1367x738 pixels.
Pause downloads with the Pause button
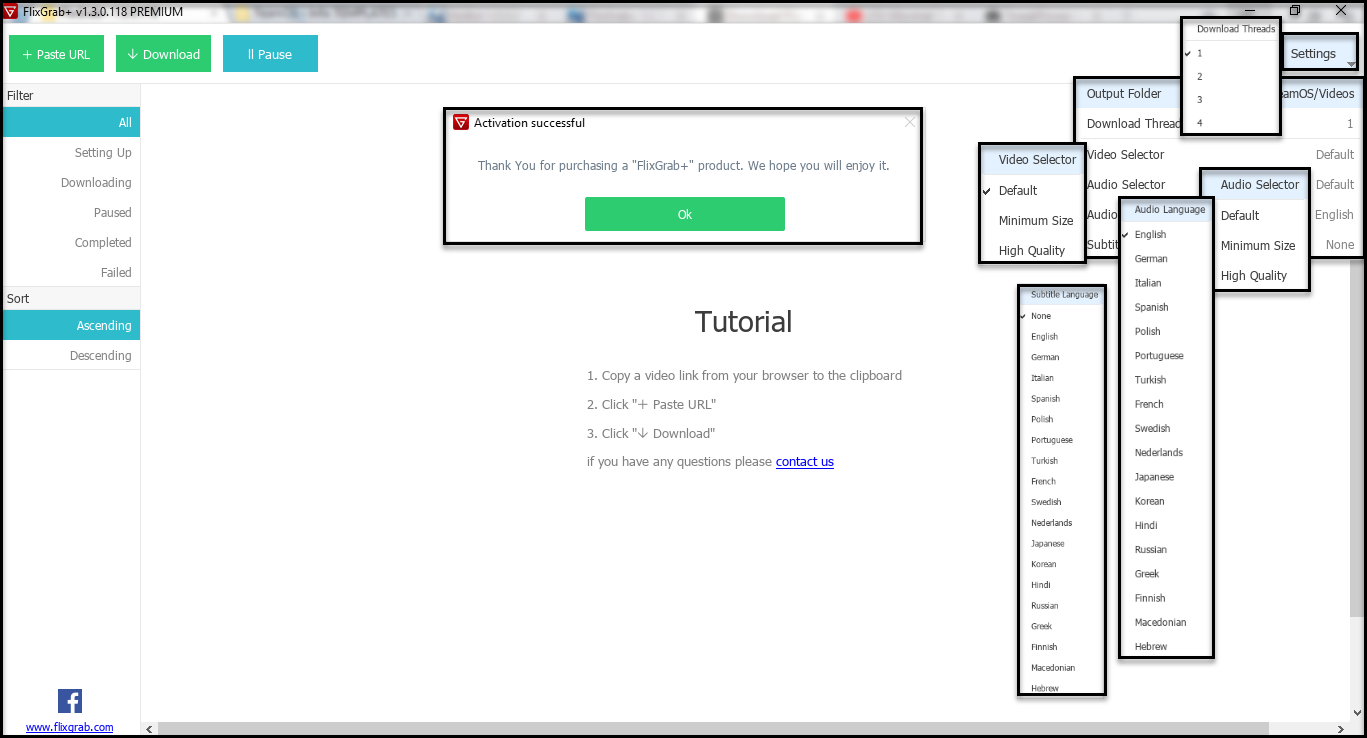[x=270, y=54]
